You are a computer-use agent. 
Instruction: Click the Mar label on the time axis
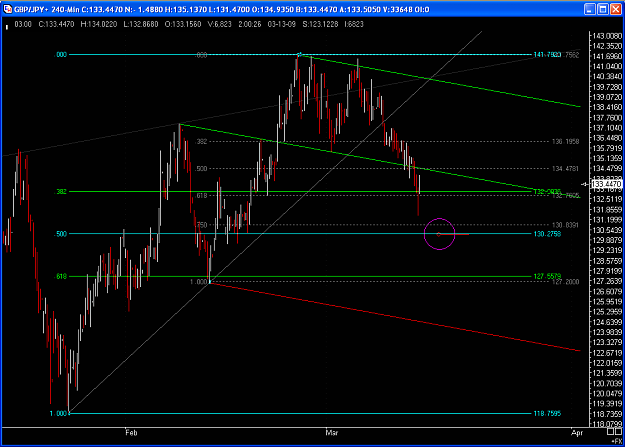coord(332,433)
